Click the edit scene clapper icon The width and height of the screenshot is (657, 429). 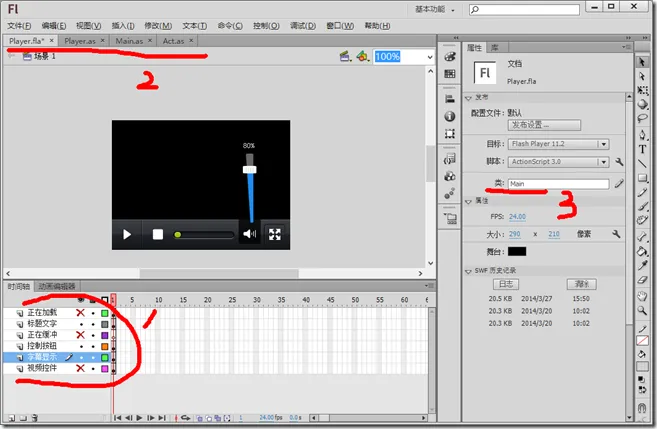pyautogui.click(x=344, y=57)
